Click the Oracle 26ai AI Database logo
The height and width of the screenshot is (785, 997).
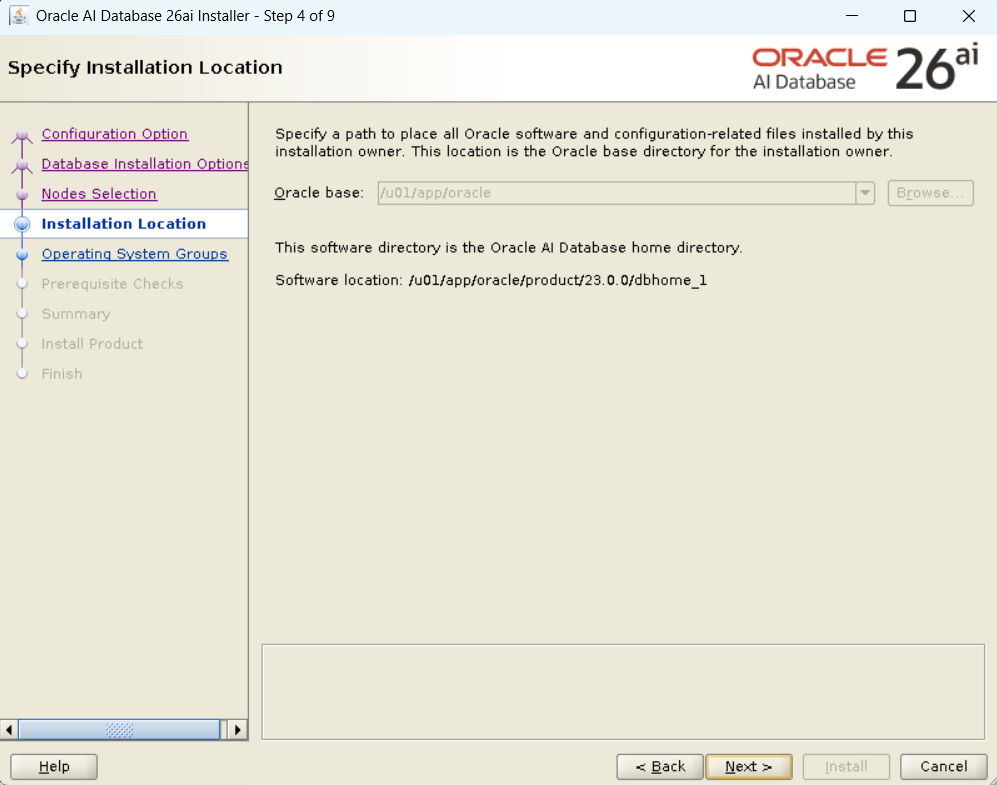865,68
